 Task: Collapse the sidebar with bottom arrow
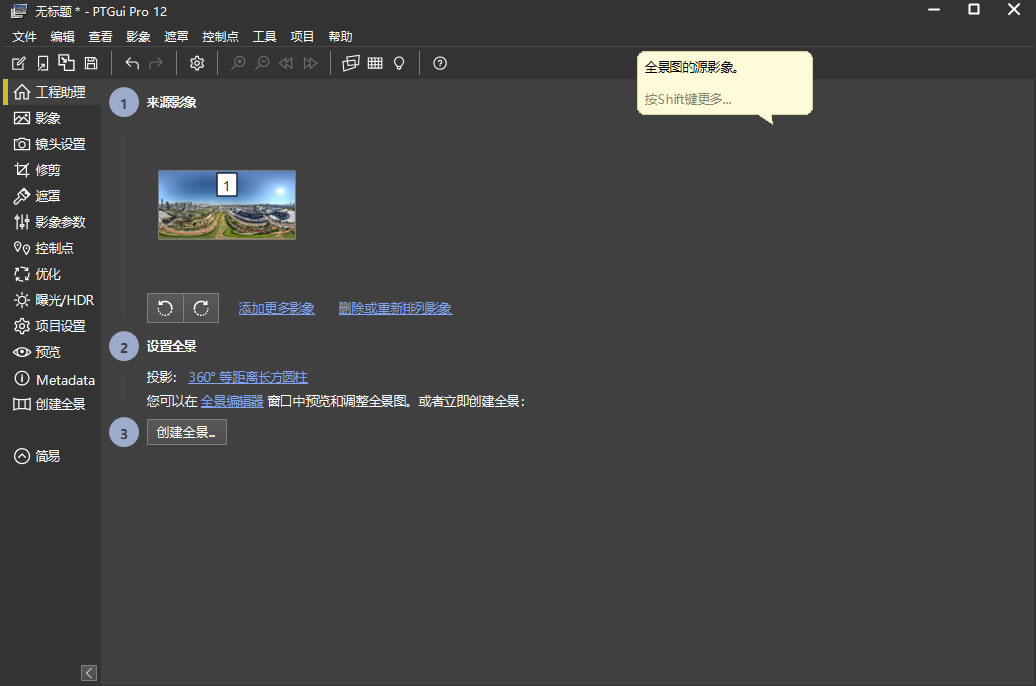pos(89,673)
